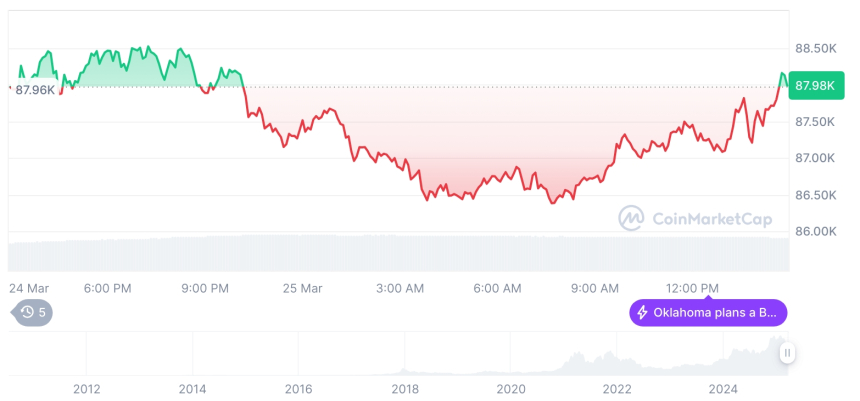Click the history clock badge showing 5
Image resolution: width=860 pixels, height=401 pixels.
(x=34, y=312)
